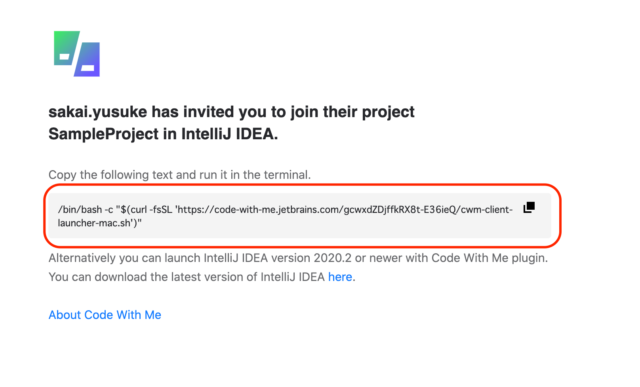Click the 'SampleProject' name in the heading

pos(103,134)
